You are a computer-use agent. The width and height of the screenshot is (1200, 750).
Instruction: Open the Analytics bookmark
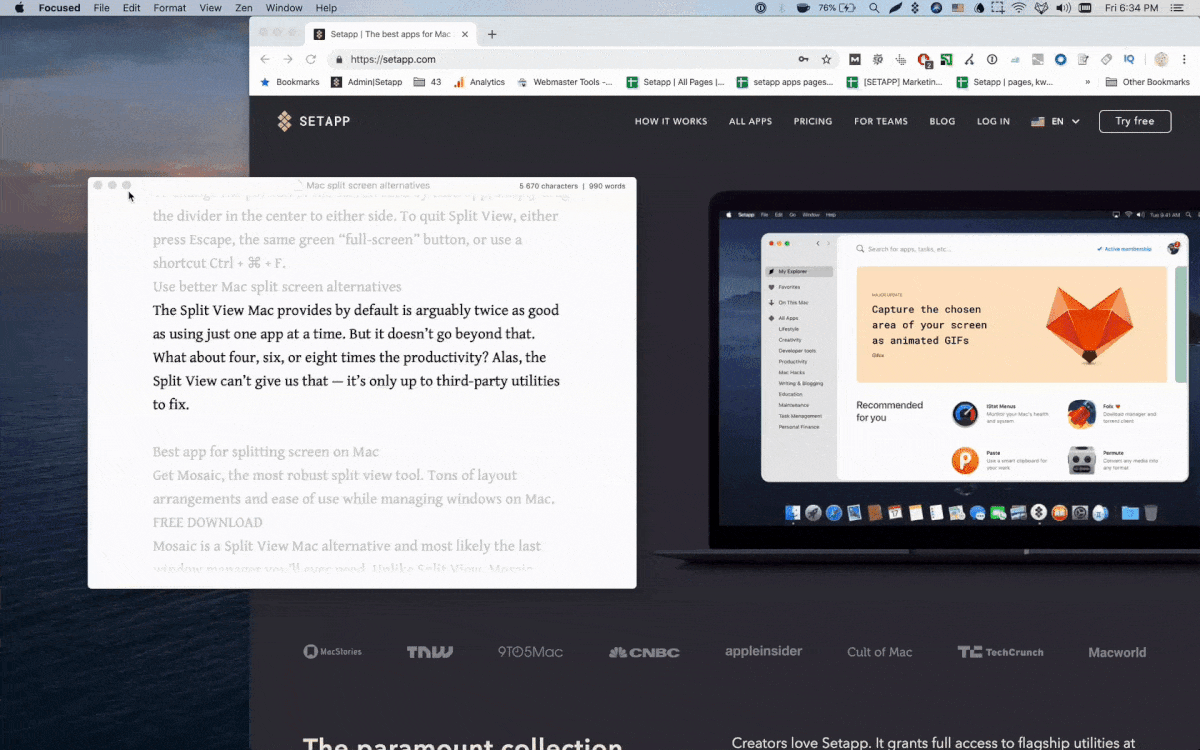pos(478,82)
